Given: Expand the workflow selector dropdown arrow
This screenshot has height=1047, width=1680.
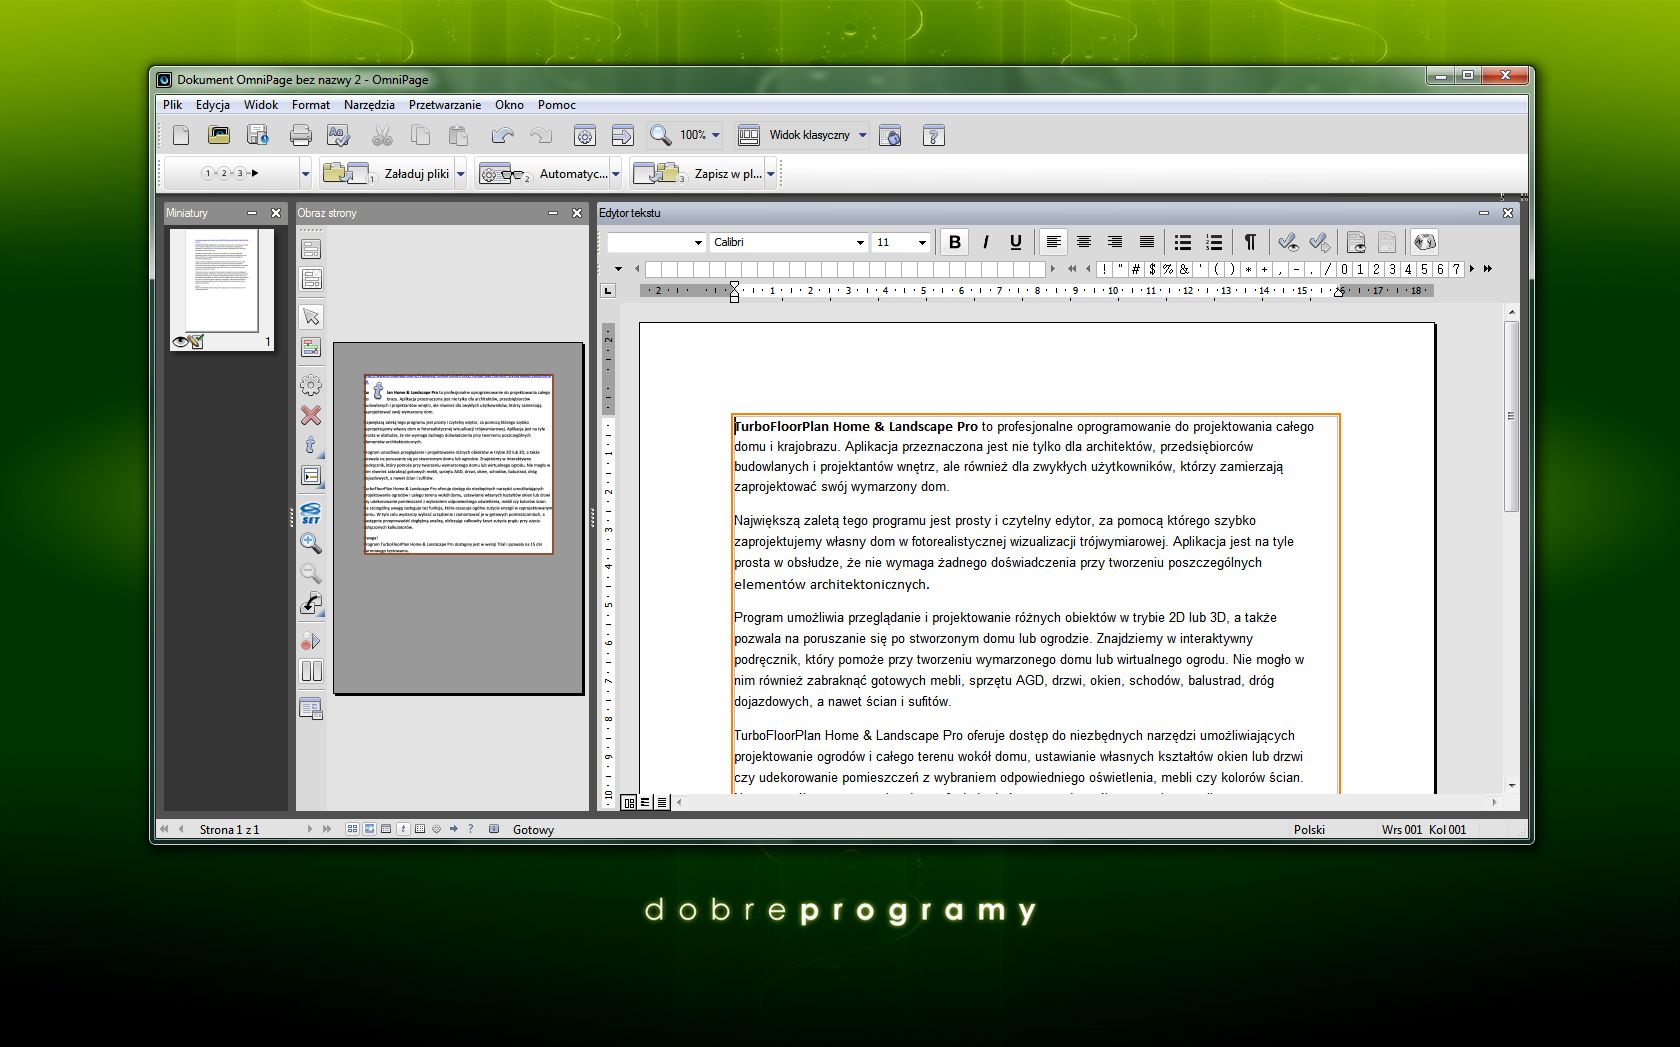Looking at the screenshot, I should point(305,173).
